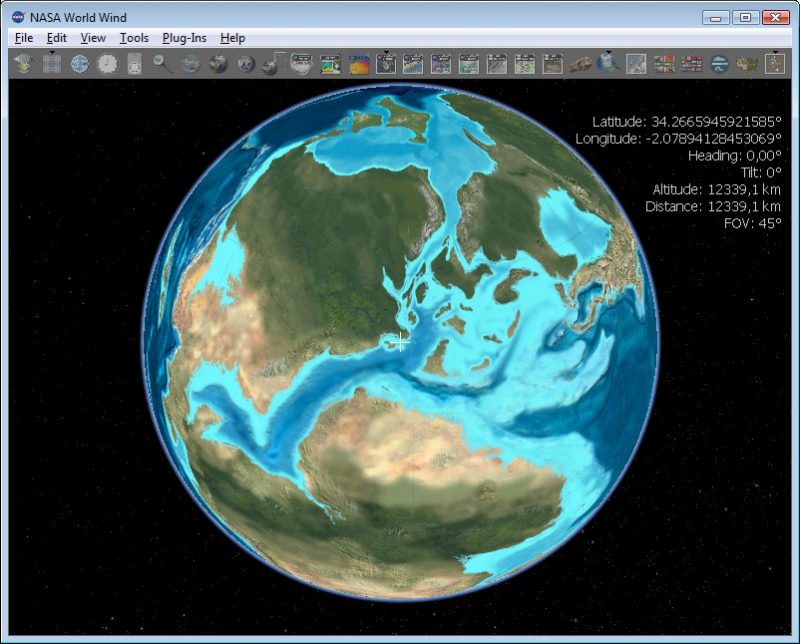Open the Help menu

click(x=233, y=38)
